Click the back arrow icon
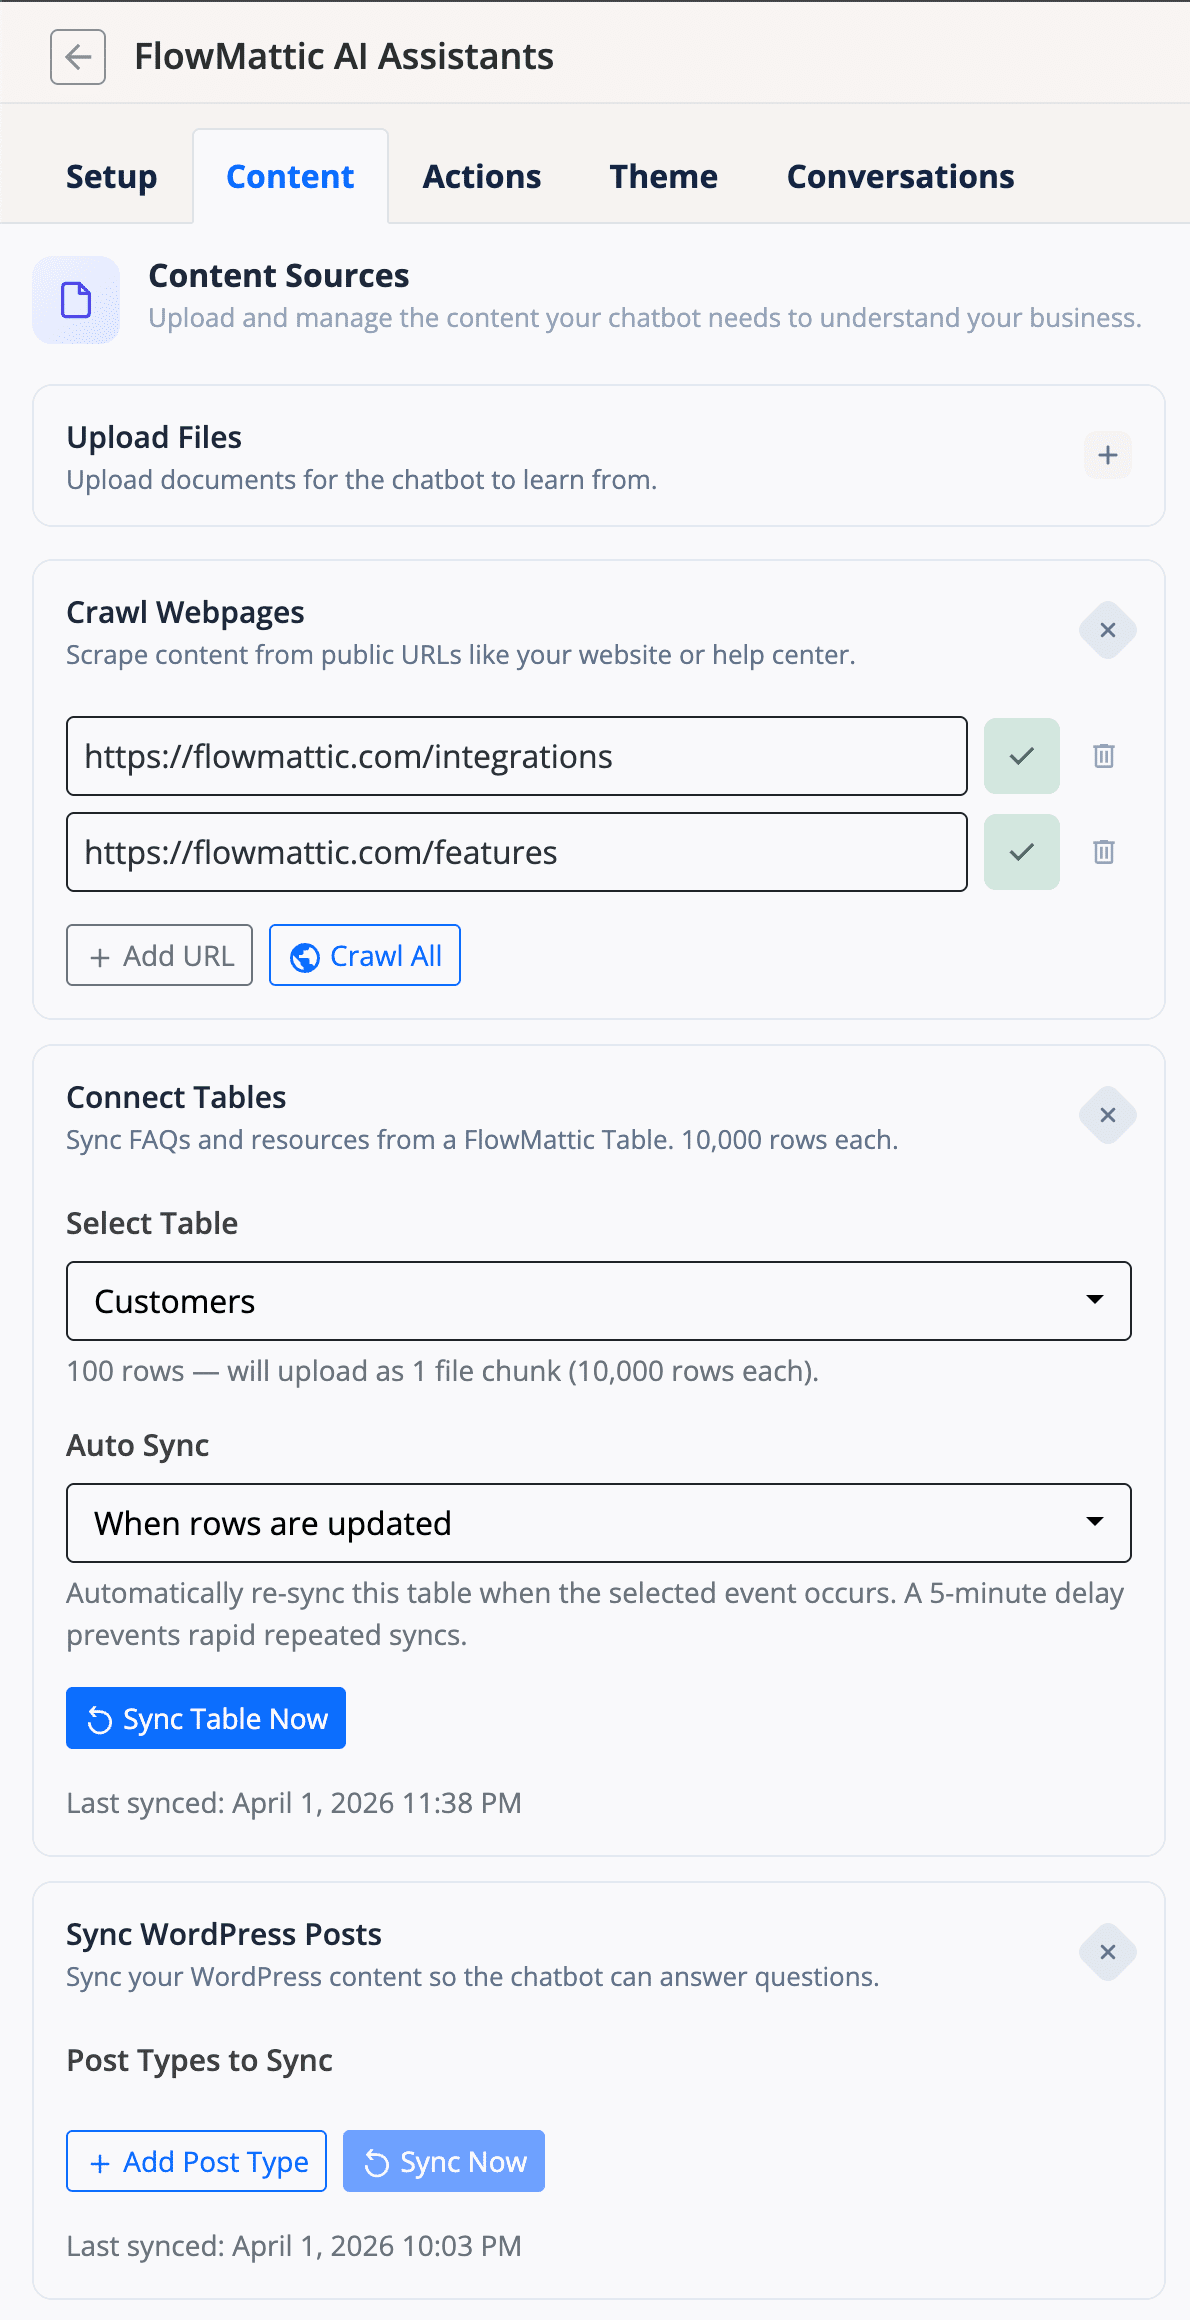 (x=78, y=57)
